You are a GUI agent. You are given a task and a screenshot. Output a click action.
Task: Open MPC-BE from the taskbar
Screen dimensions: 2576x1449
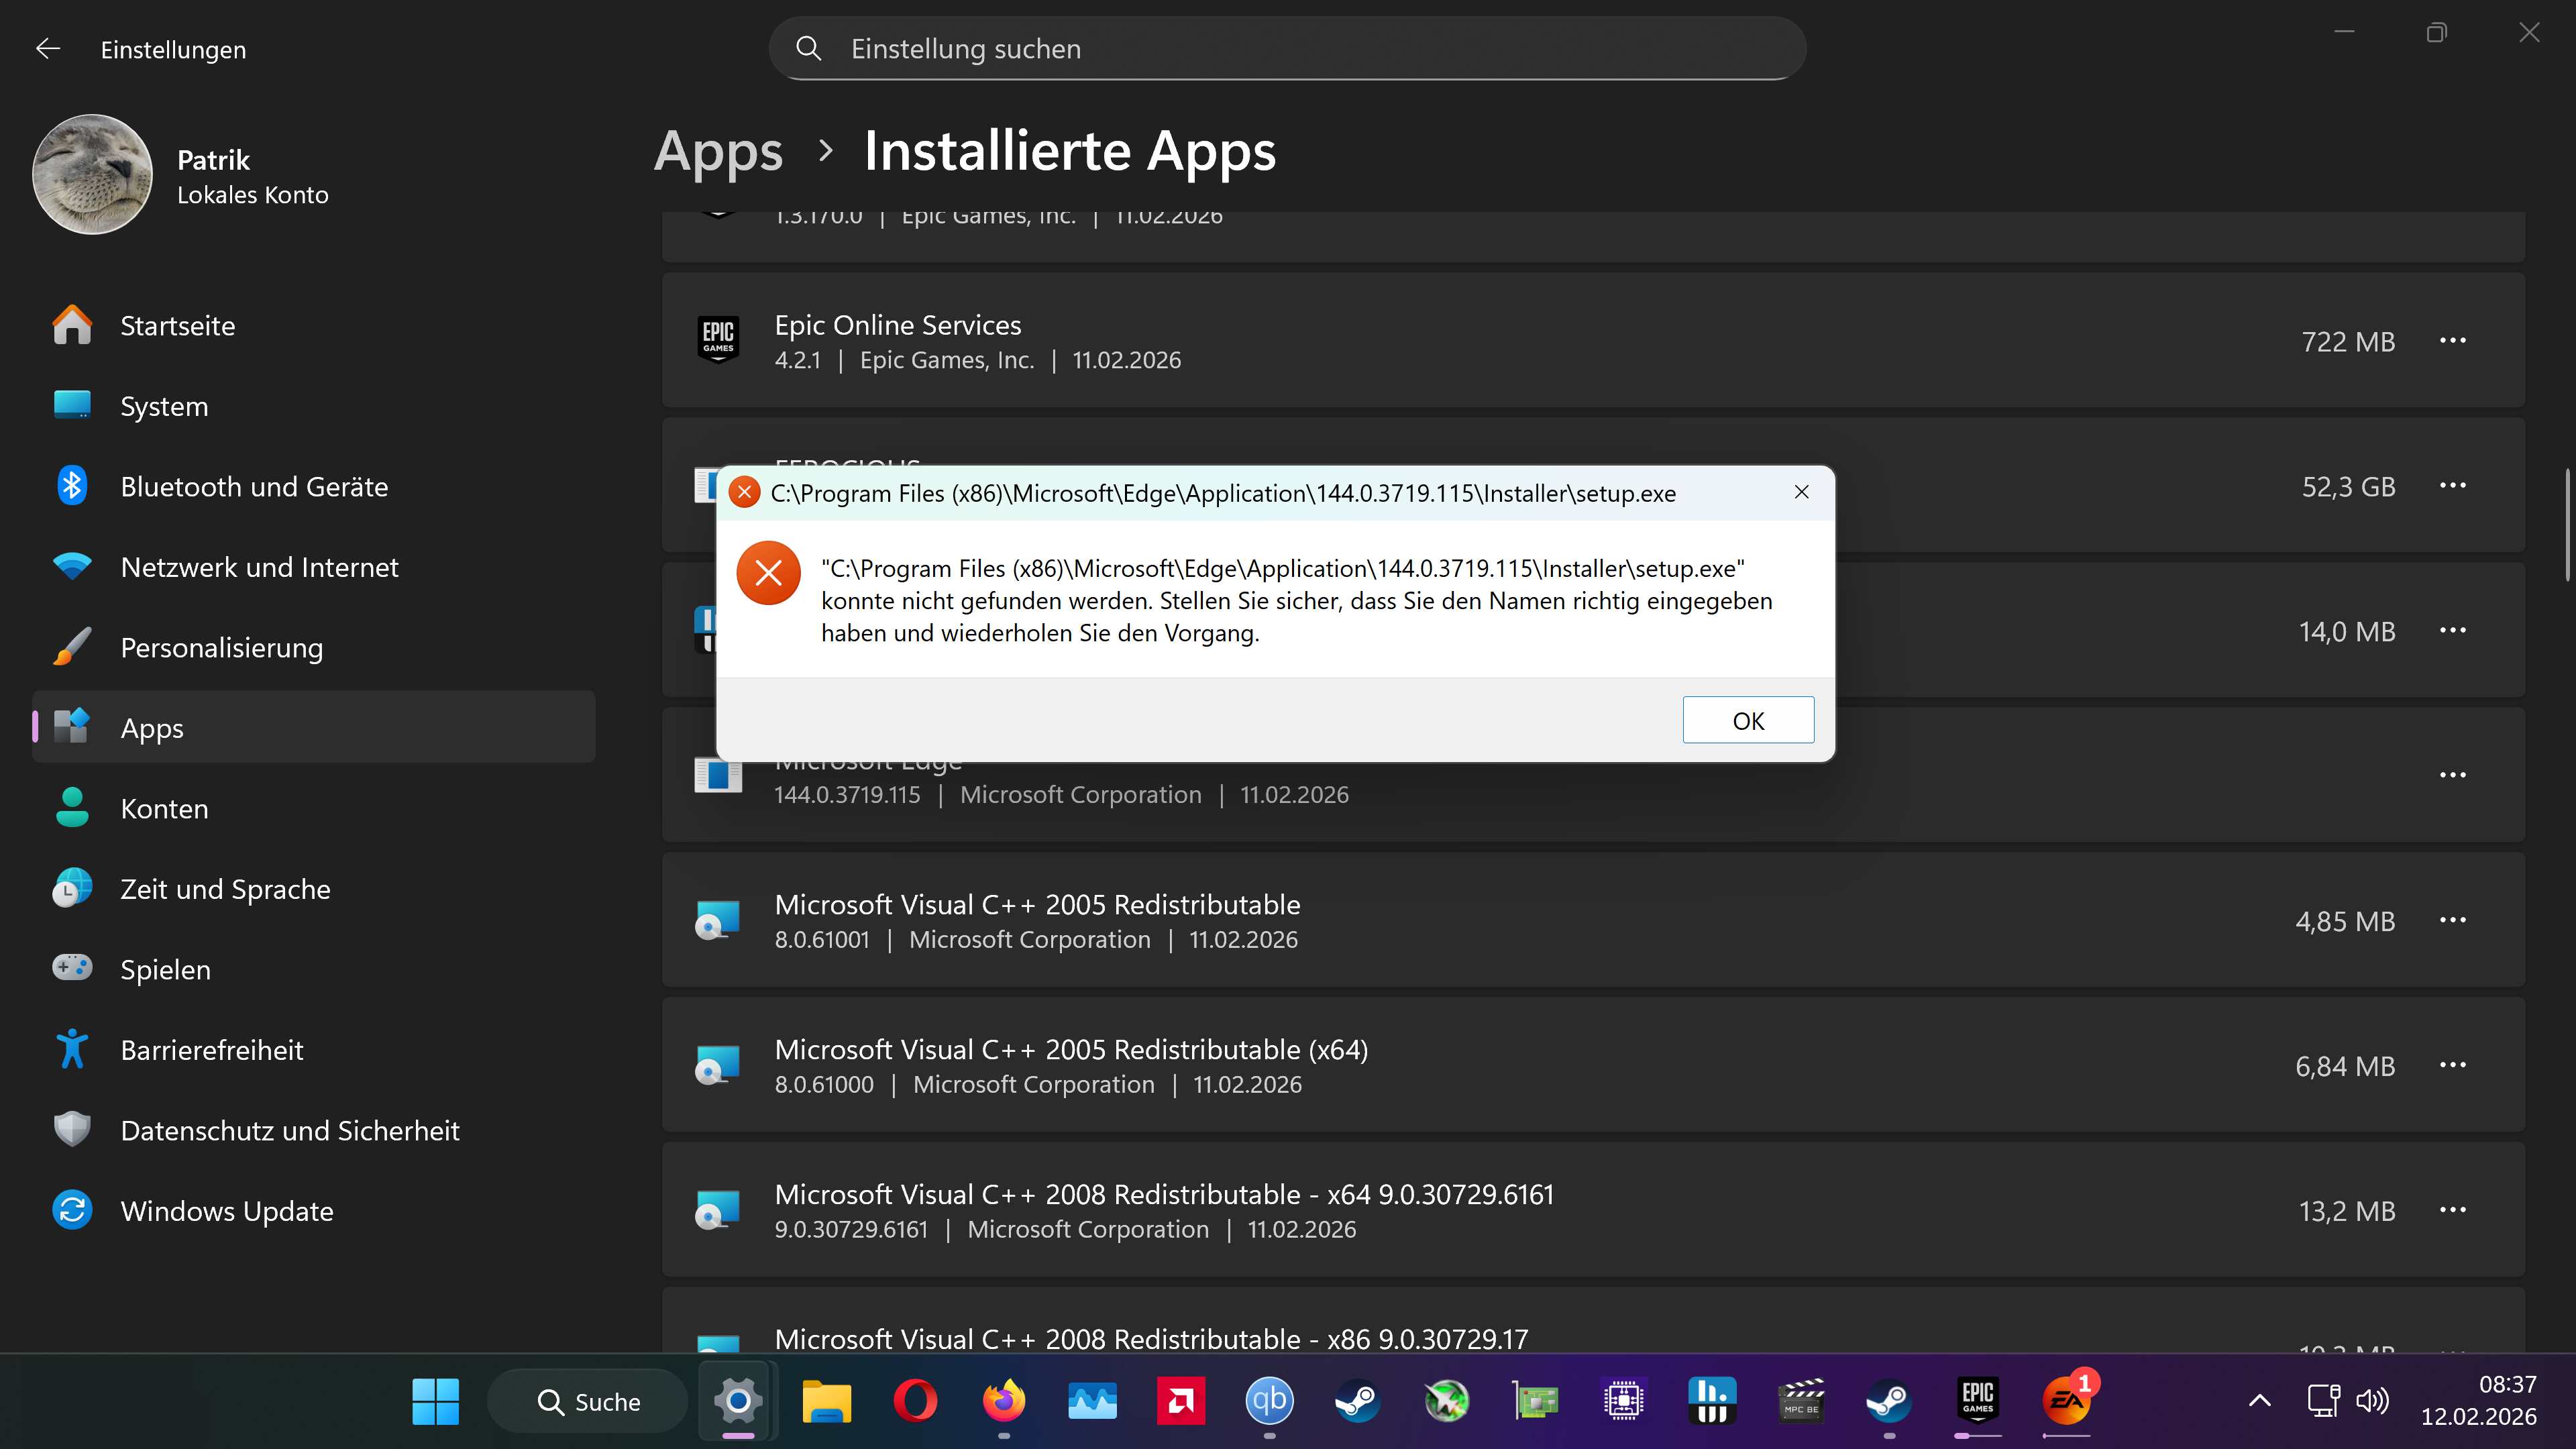[x=1801, y=1401]
